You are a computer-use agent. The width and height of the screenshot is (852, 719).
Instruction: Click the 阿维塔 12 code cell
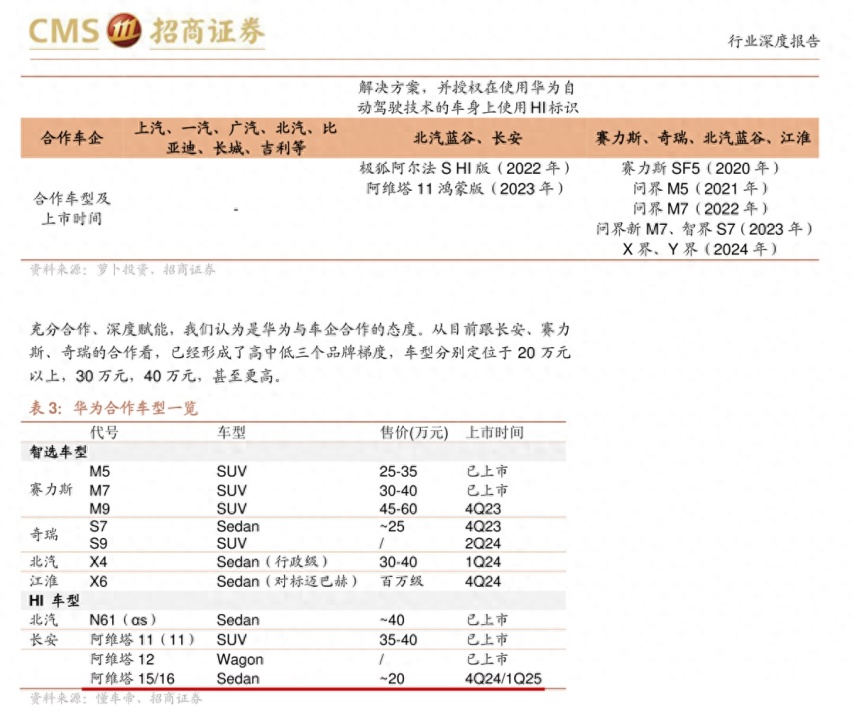click(122, 659)
